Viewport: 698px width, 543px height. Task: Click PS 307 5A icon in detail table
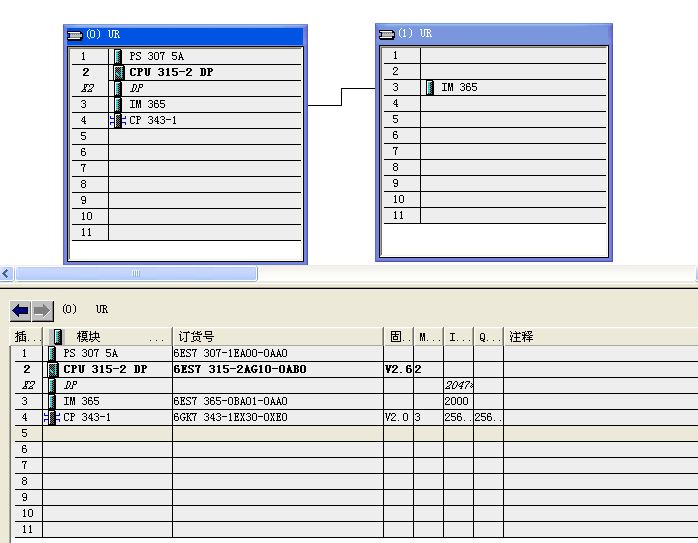(x=52, y=353)
